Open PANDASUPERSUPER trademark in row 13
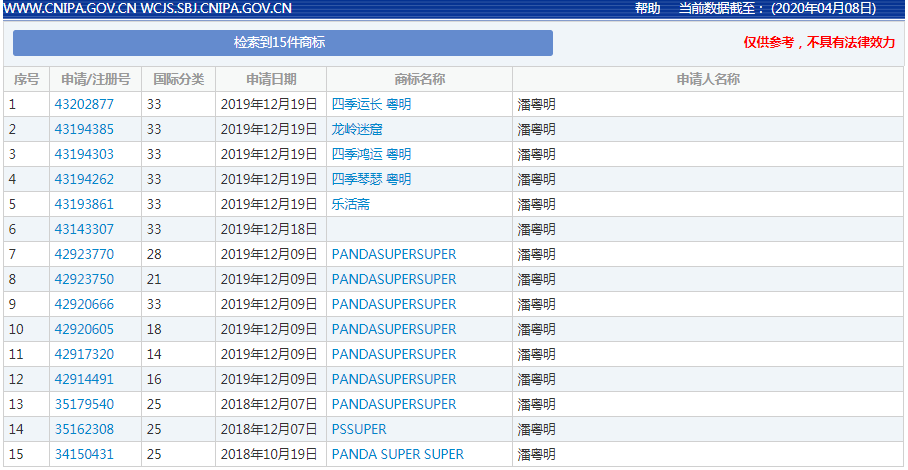This screenshot has height=470, width=908. 394,404
